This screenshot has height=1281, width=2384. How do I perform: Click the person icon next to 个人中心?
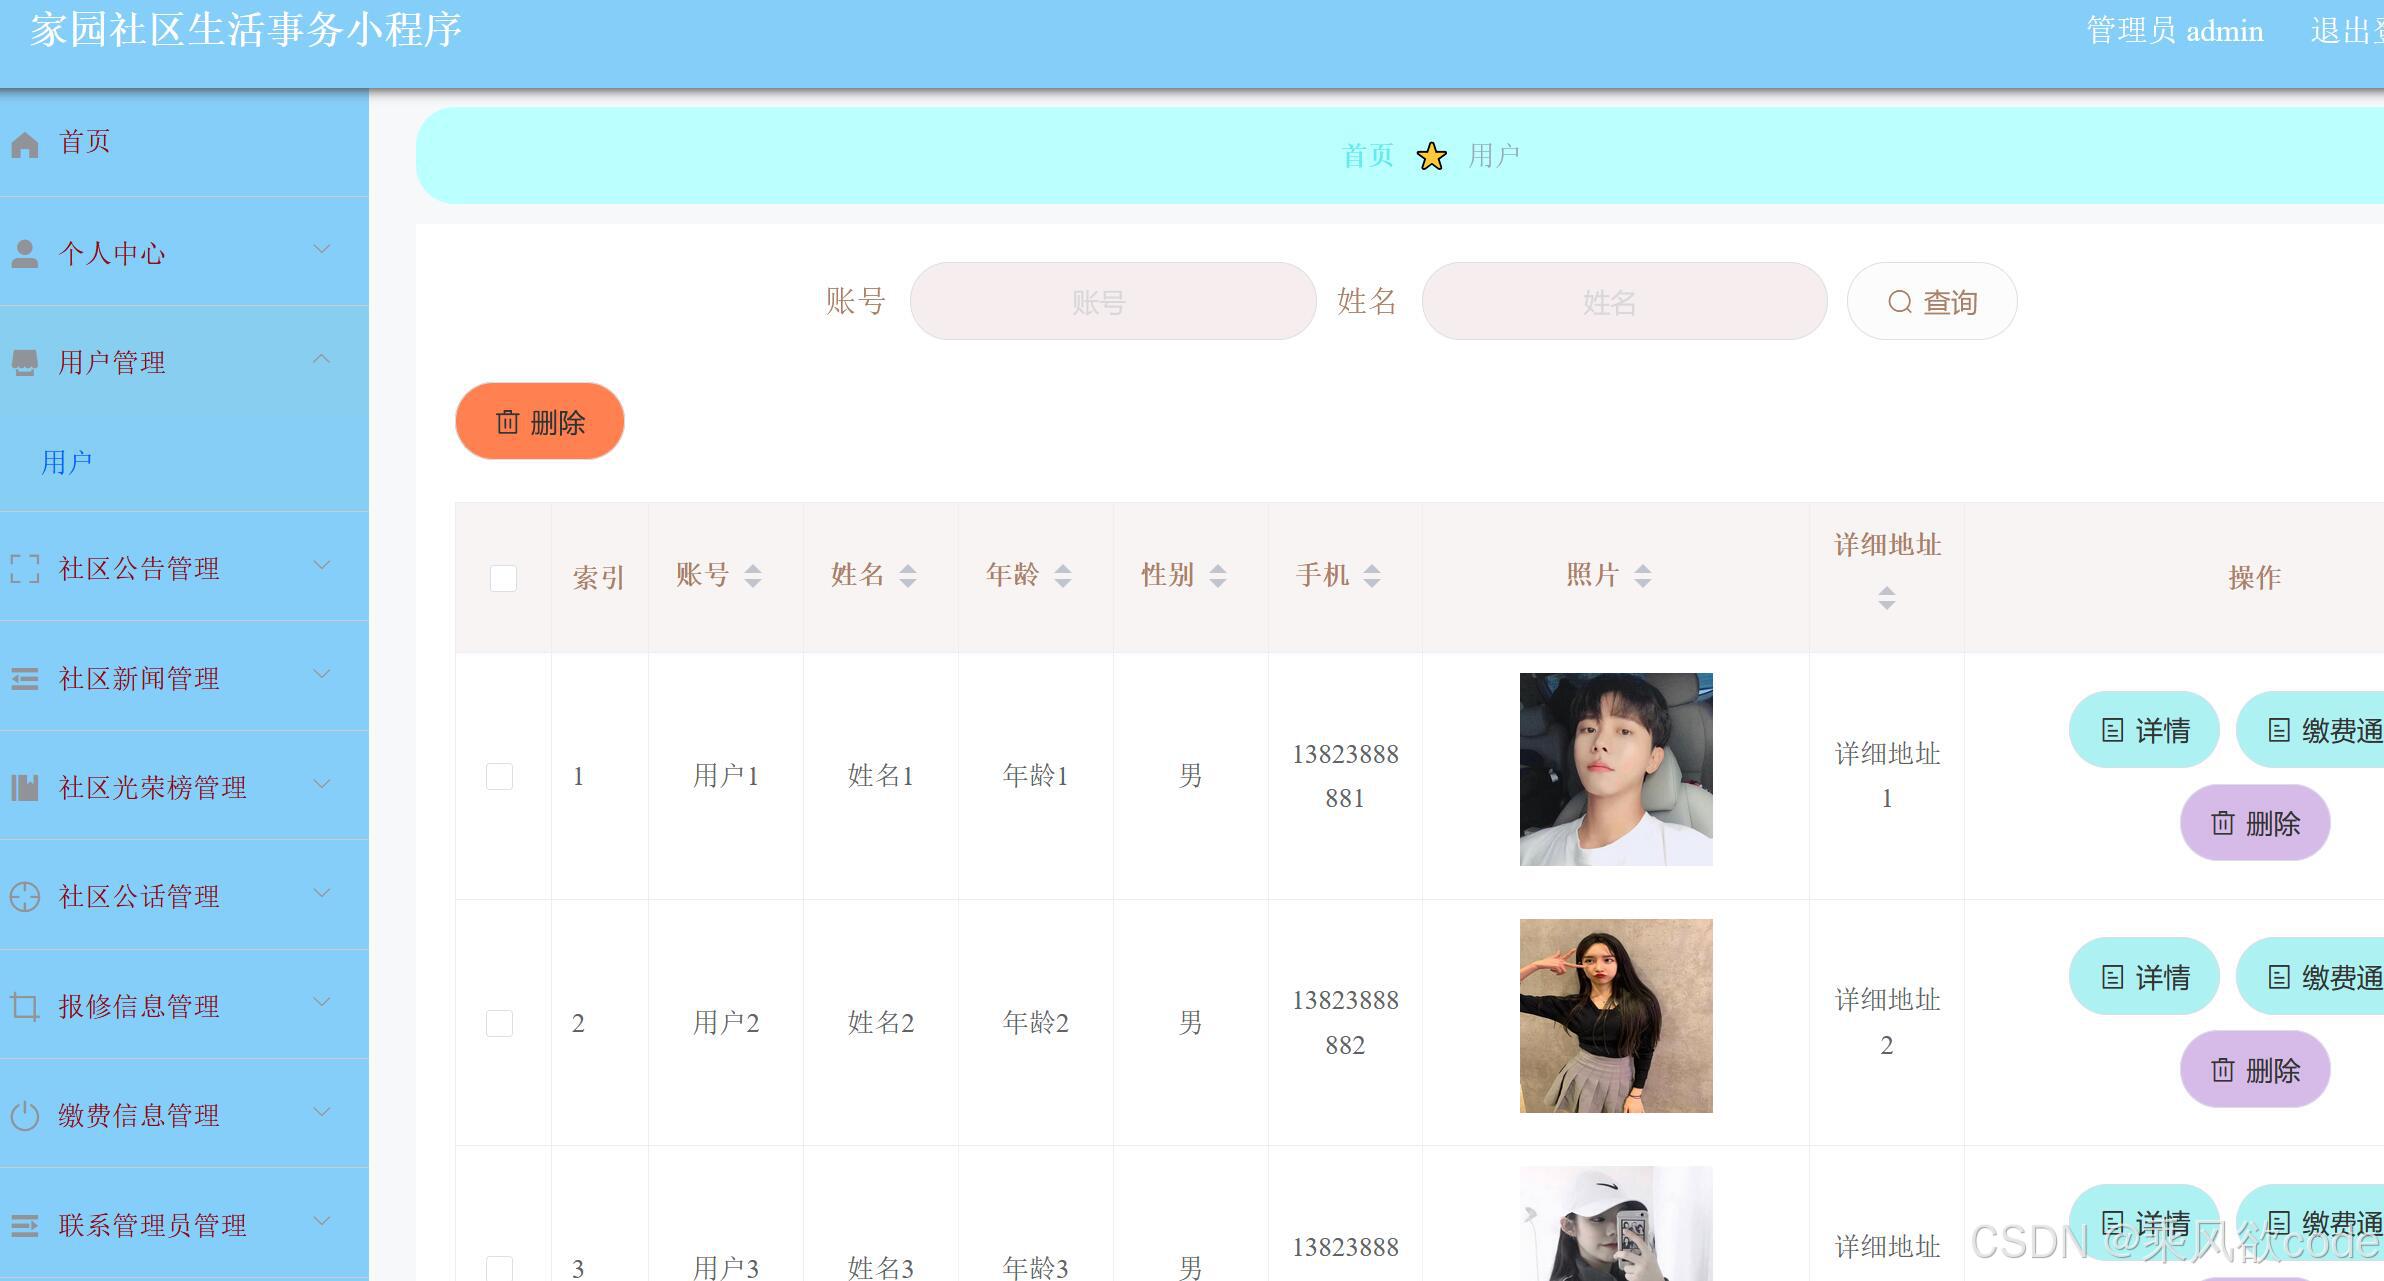click(x=25, y=254)
